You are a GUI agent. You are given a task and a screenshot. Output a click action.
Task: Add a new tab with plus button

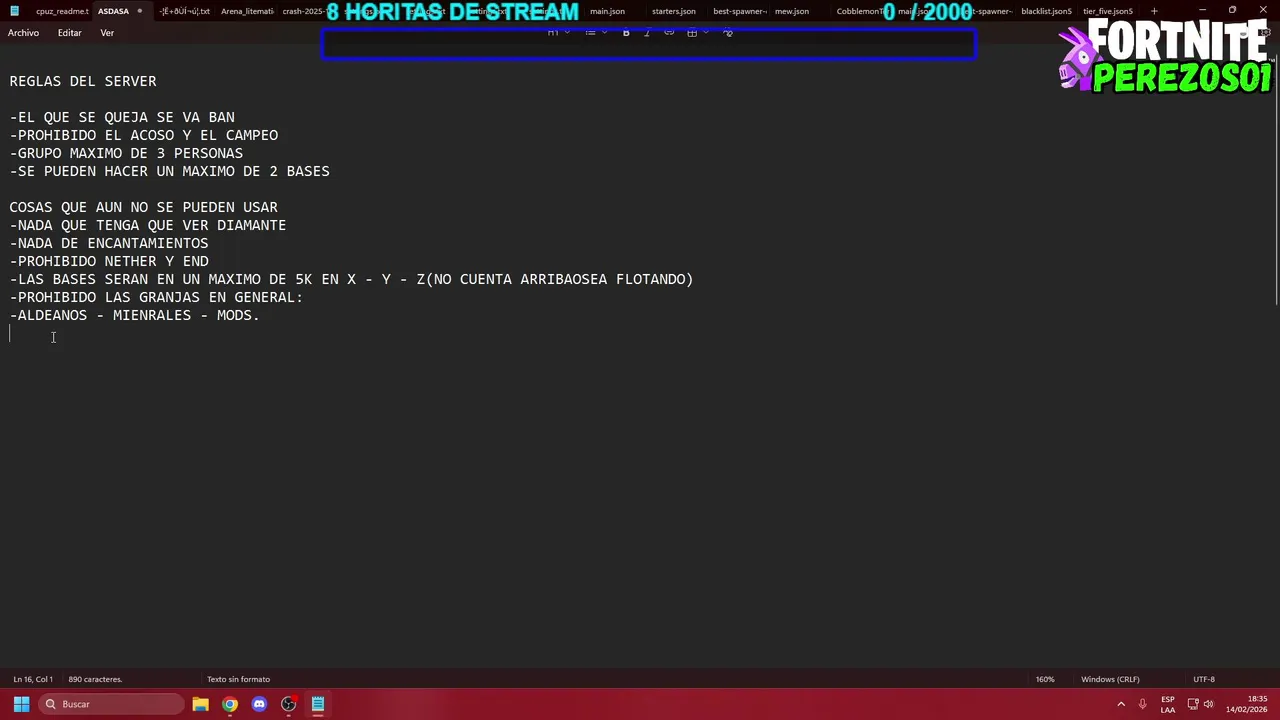1154,11
